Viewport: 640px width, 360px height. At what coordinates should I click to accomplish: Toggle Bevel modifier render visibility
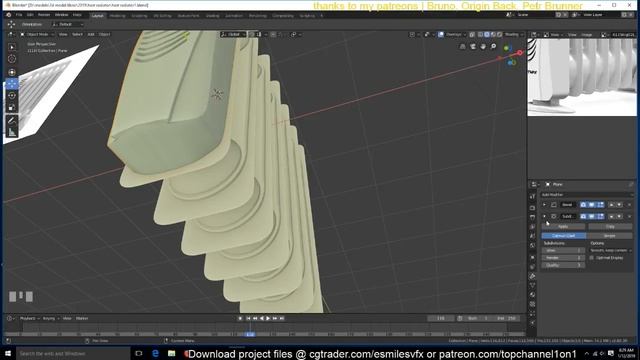pos(583,205)
